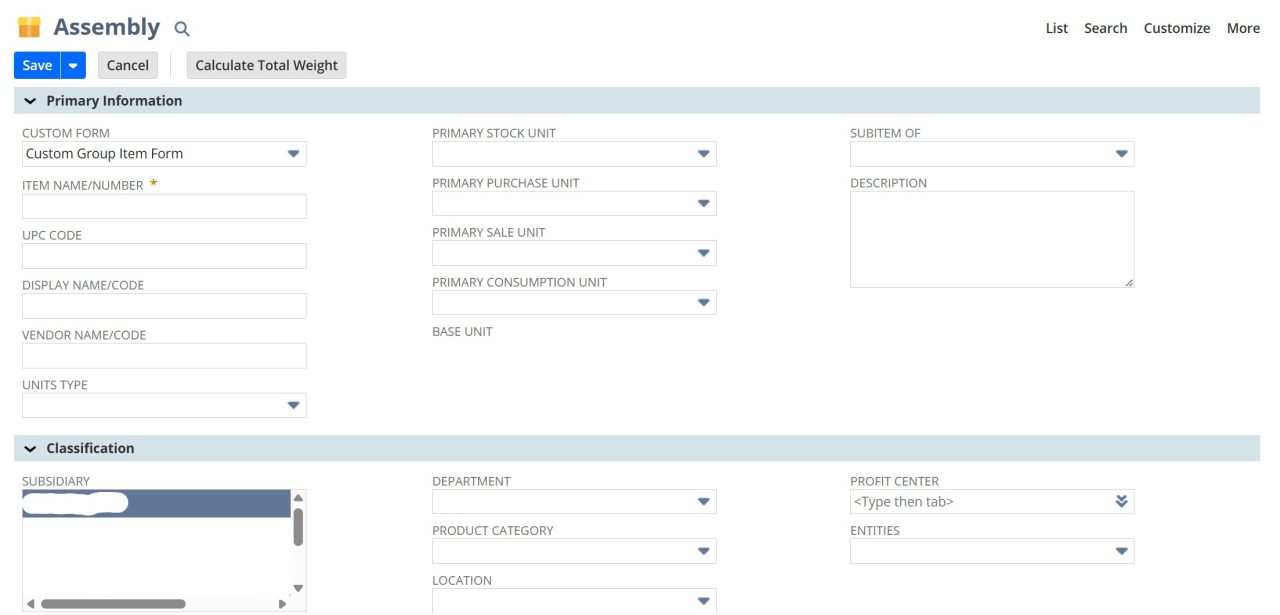
Task: Open the Primary Stock Unit dropdown arrow
Action: pyautogui.click(x=704, y=153)
